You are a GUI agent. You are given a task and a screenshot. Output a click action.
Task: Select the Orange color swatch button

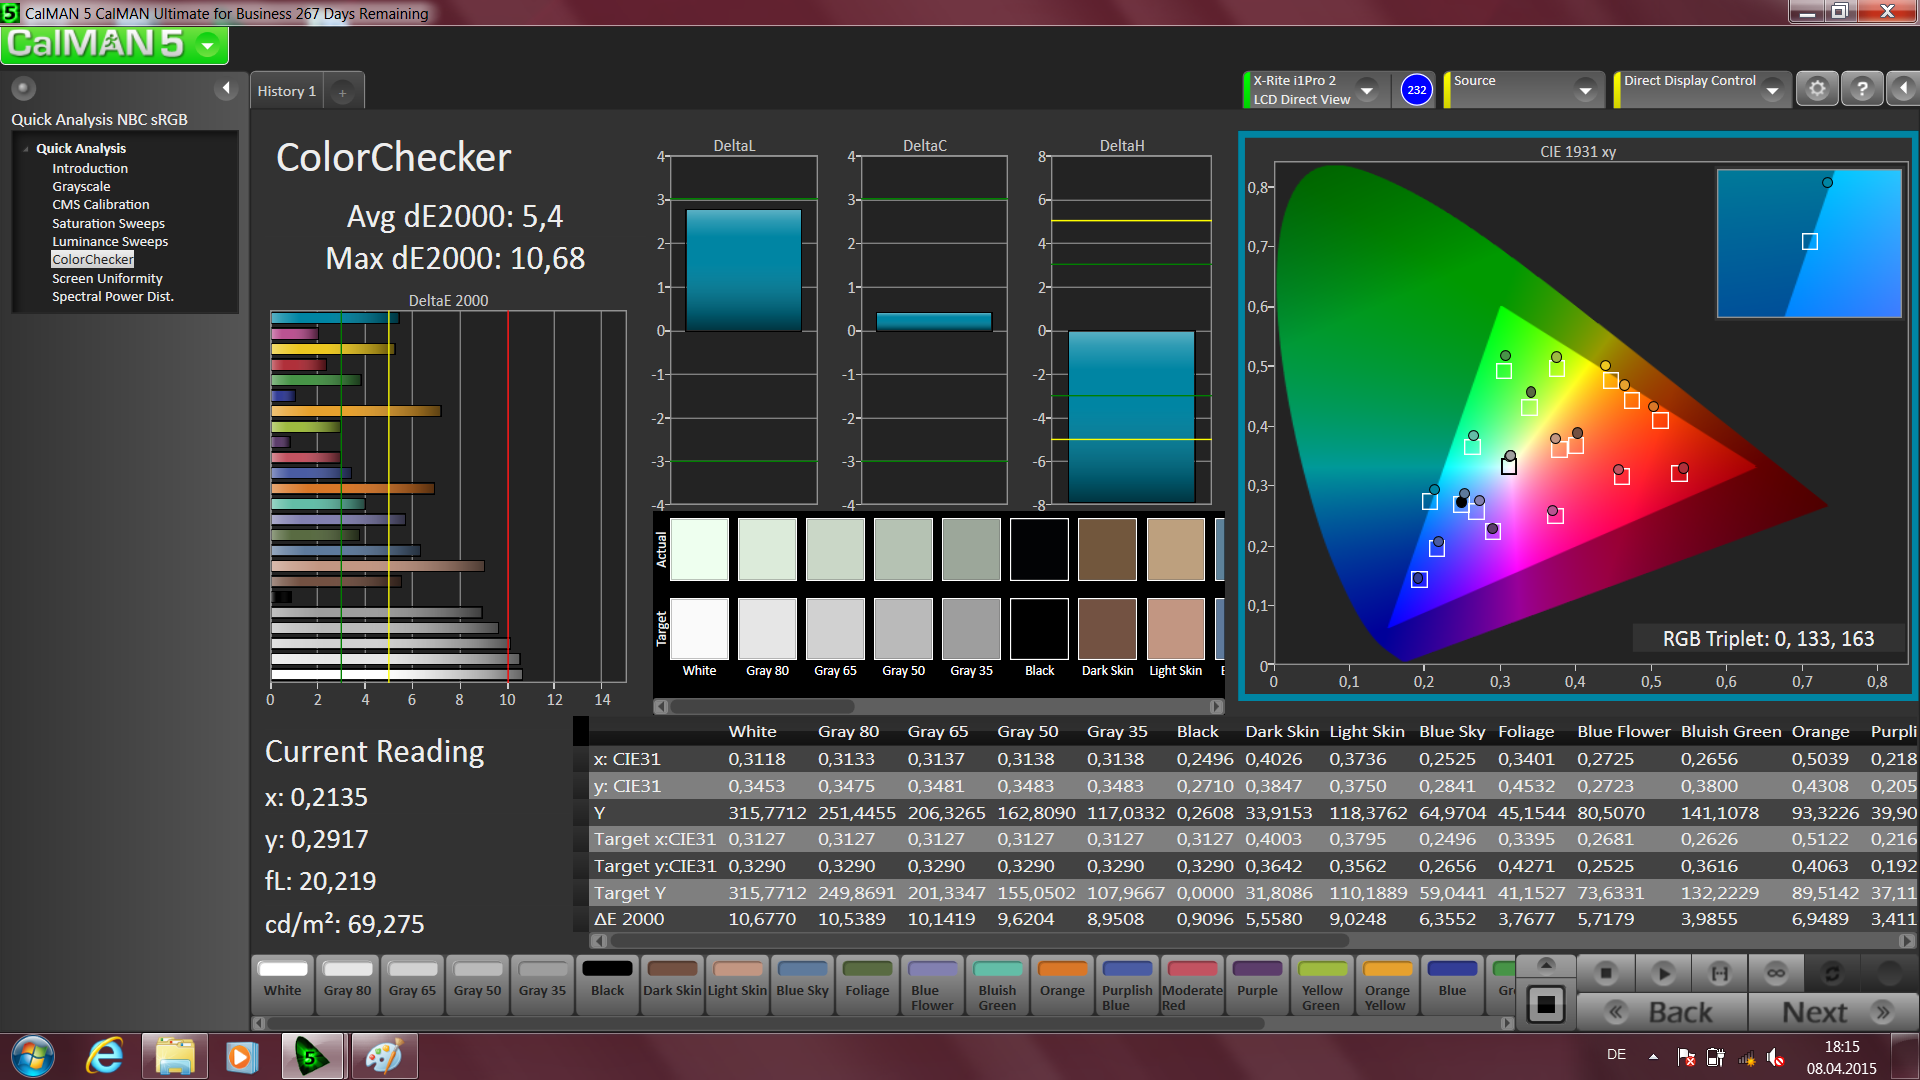click(x=1062, y=984)
